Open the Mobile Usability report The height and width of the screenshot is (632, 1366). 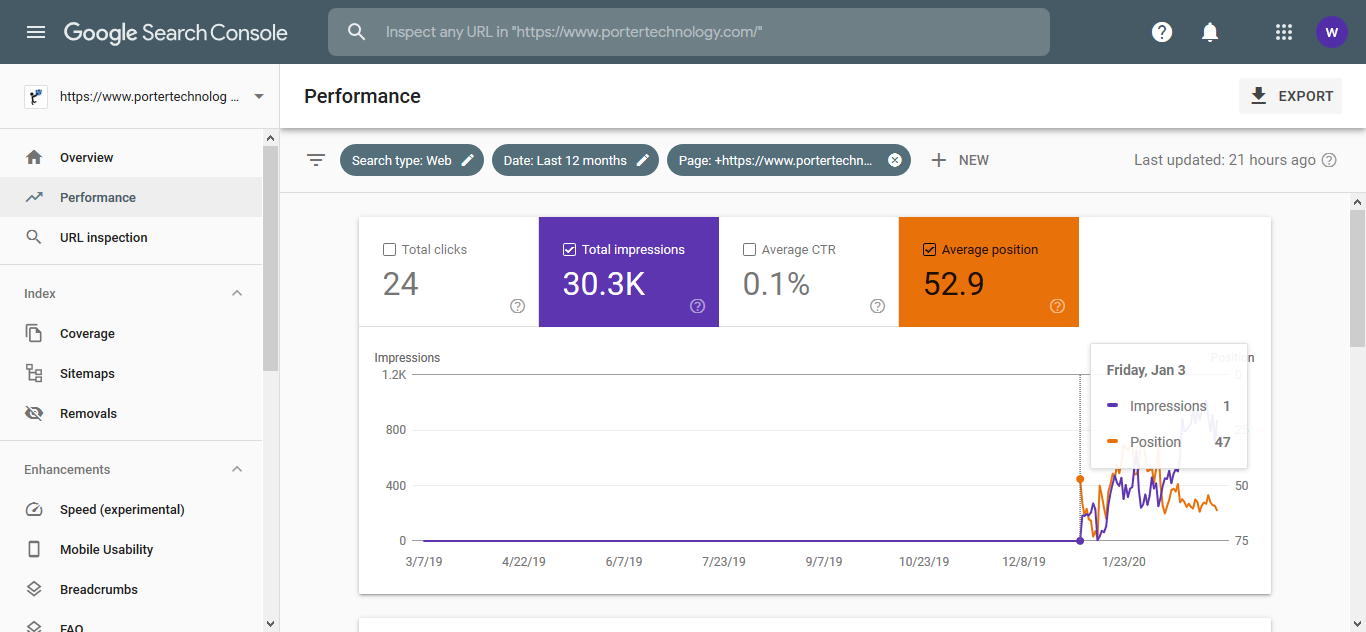(131, 549)
